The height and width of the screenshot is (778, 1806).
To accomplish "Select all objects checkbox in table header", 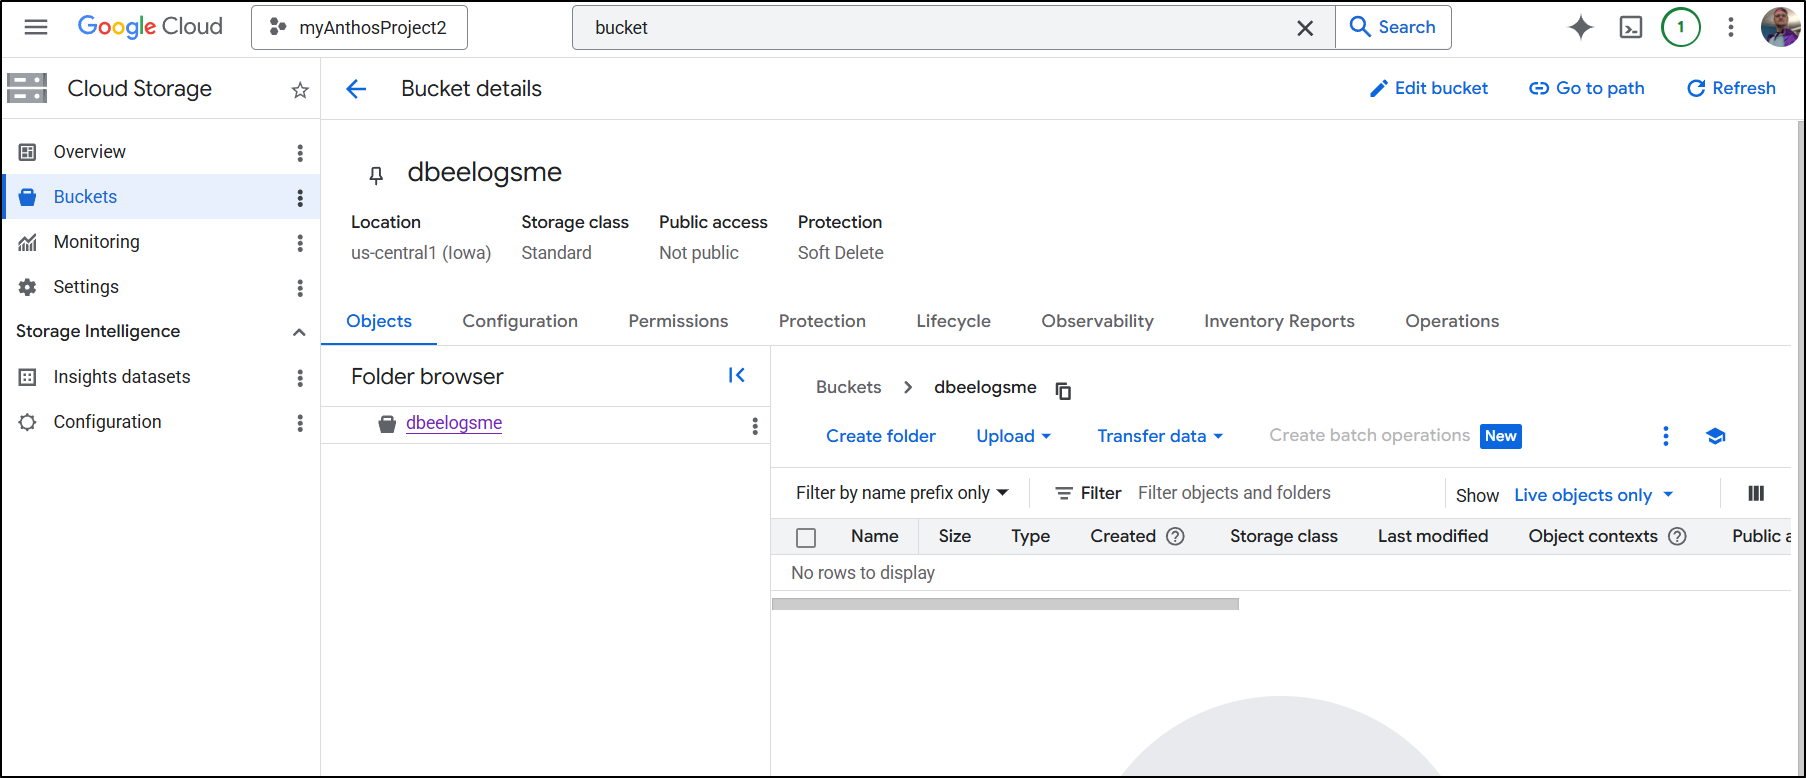I will tap(806, 537).
